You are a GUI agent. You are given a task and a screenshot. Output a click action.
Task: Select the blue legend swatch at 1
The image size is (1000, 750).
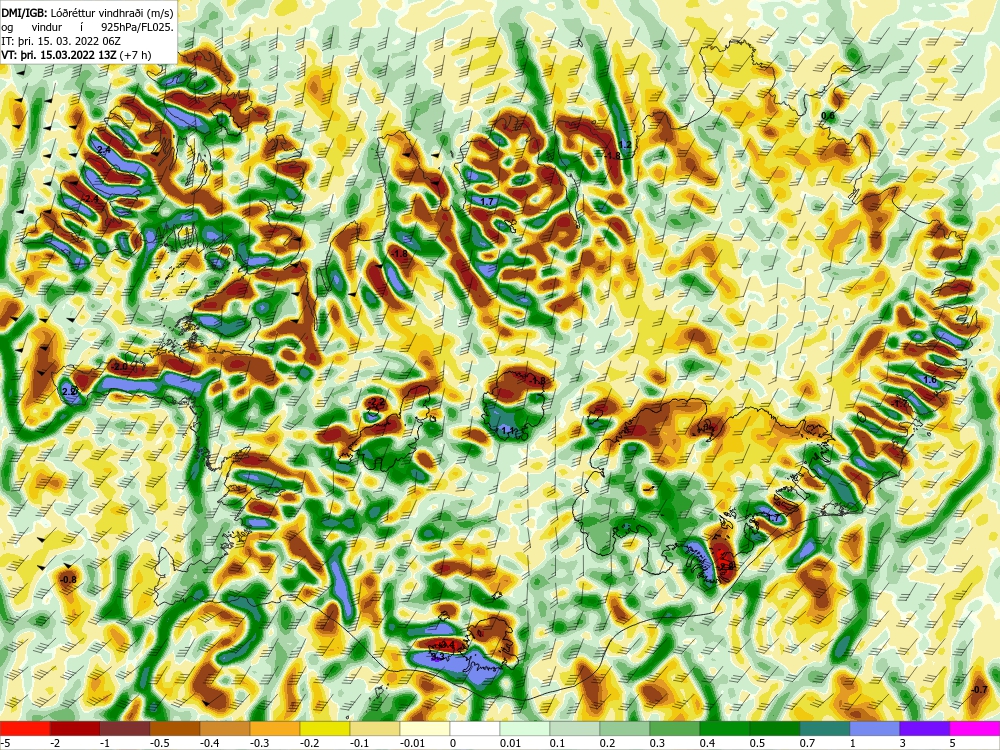[x=875, y=728]
